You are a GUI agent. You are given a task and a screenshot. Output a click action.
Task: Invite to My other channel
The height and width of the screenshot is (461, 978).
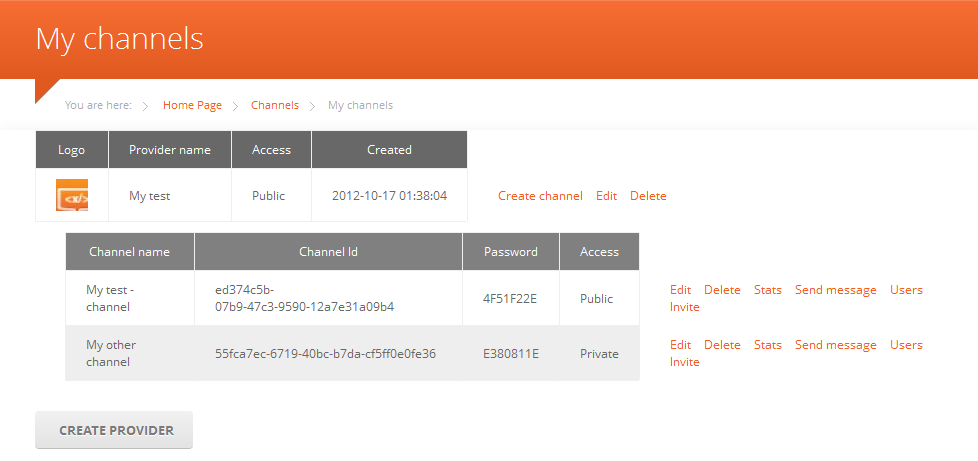click(685, 362)
